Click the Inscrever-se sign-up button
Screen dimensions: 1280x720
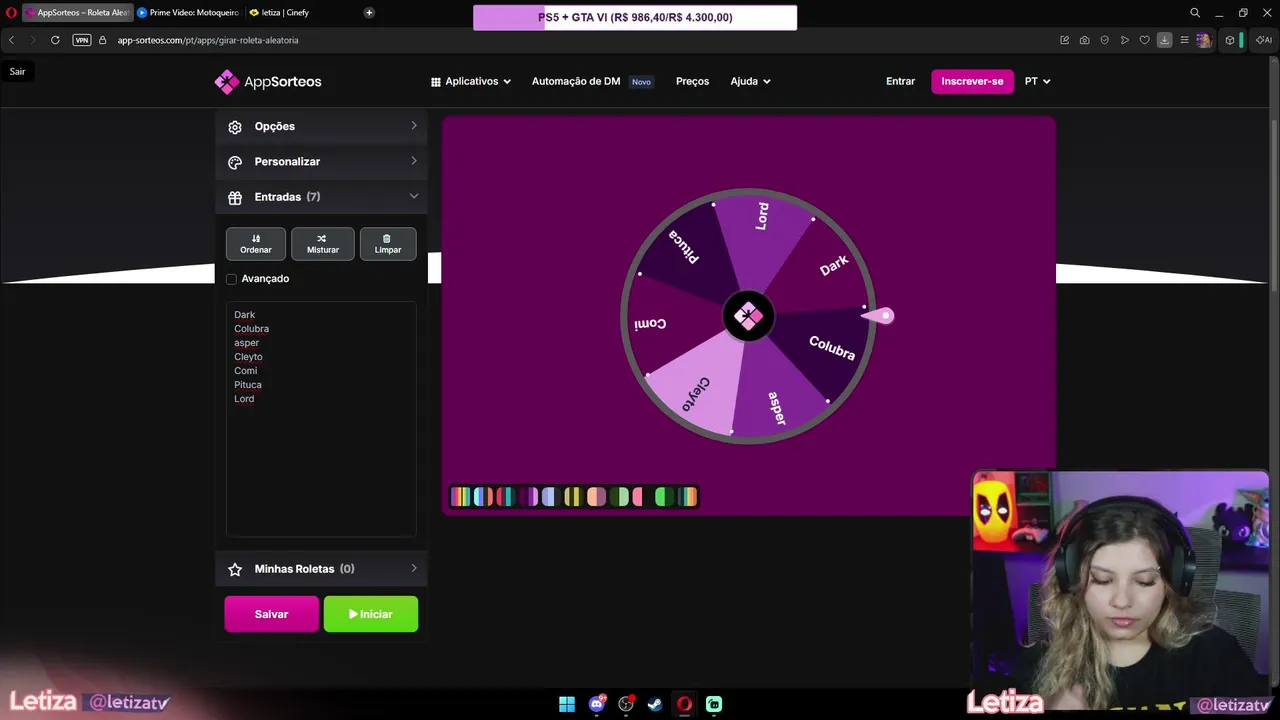click(972, 82)
